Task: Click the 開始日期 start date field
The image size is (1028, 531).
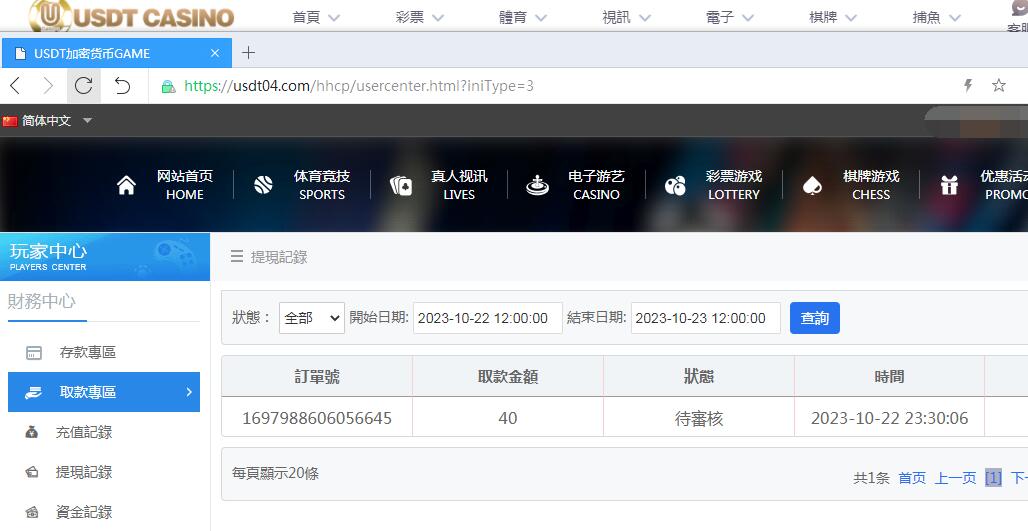Action: [x=487, y=318]
